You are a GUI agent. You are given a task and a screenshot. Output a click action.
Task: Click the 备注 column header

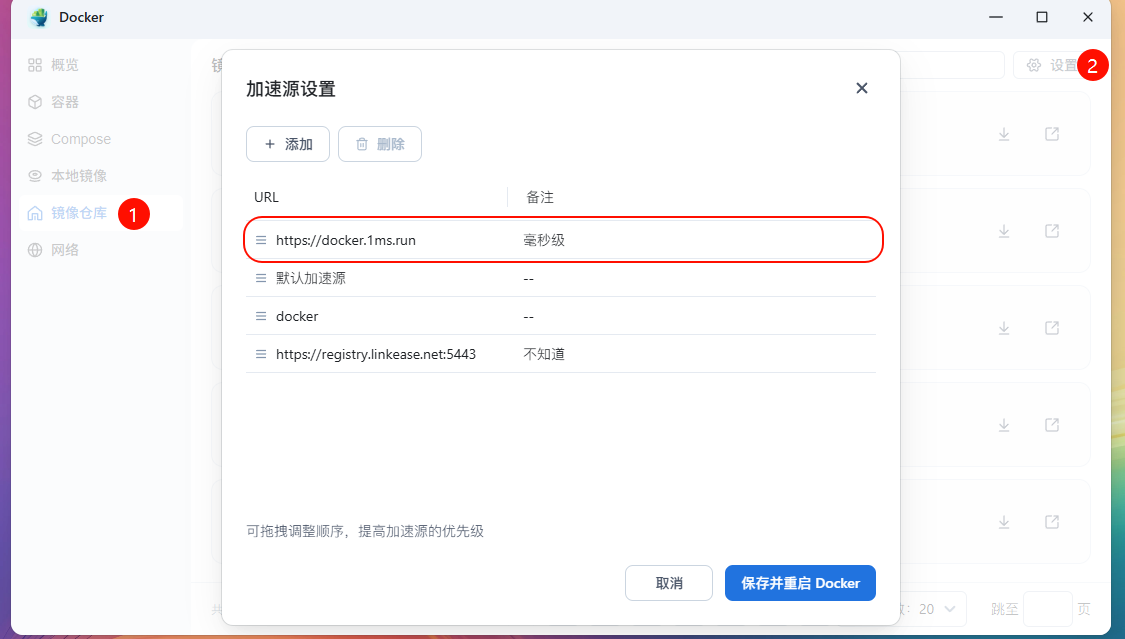[x=540, y=197]
